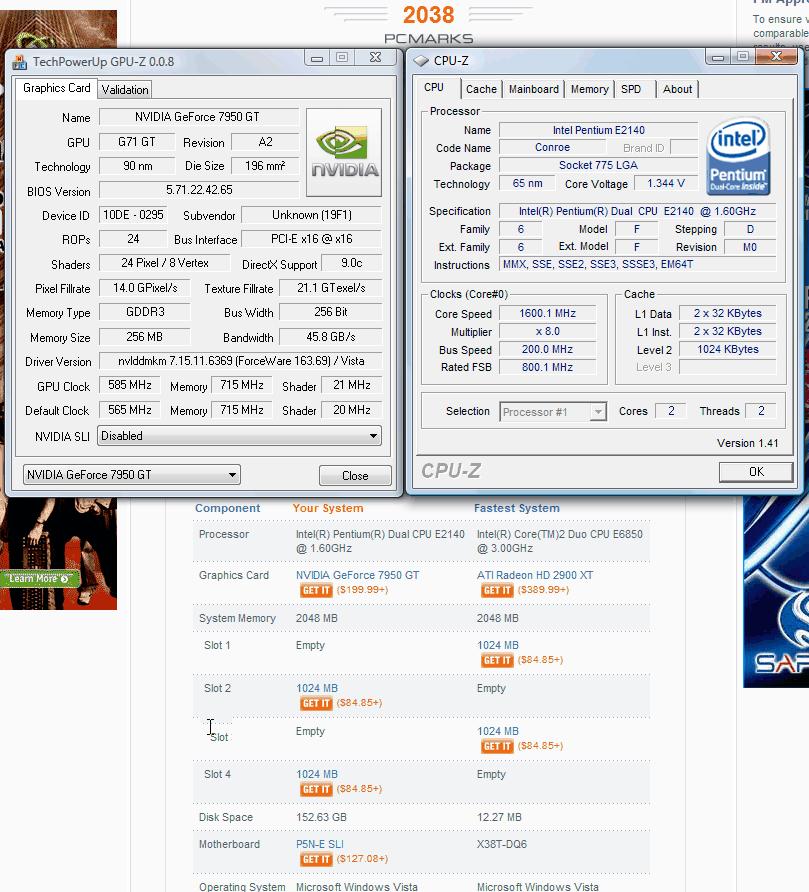Click the Core Voltage value 1.344 V
The width and height of the screenshot is (809, 892).
(666, 183)
